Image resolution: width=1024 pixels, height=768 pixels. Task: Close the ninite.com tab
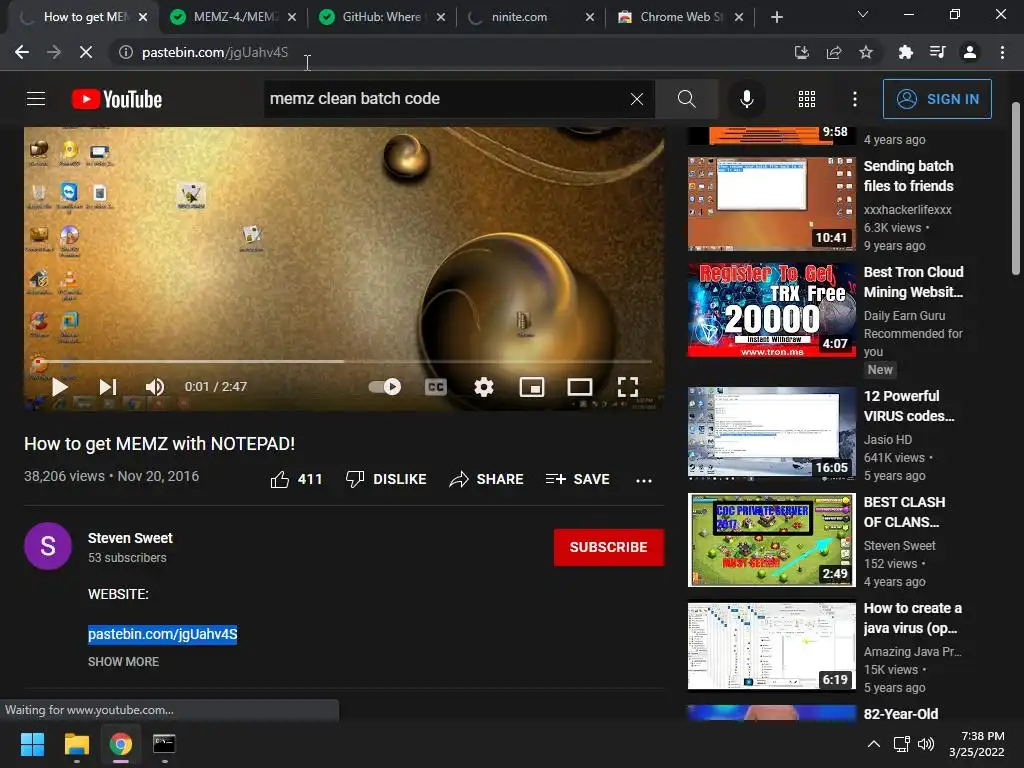[x=590, y=17]
